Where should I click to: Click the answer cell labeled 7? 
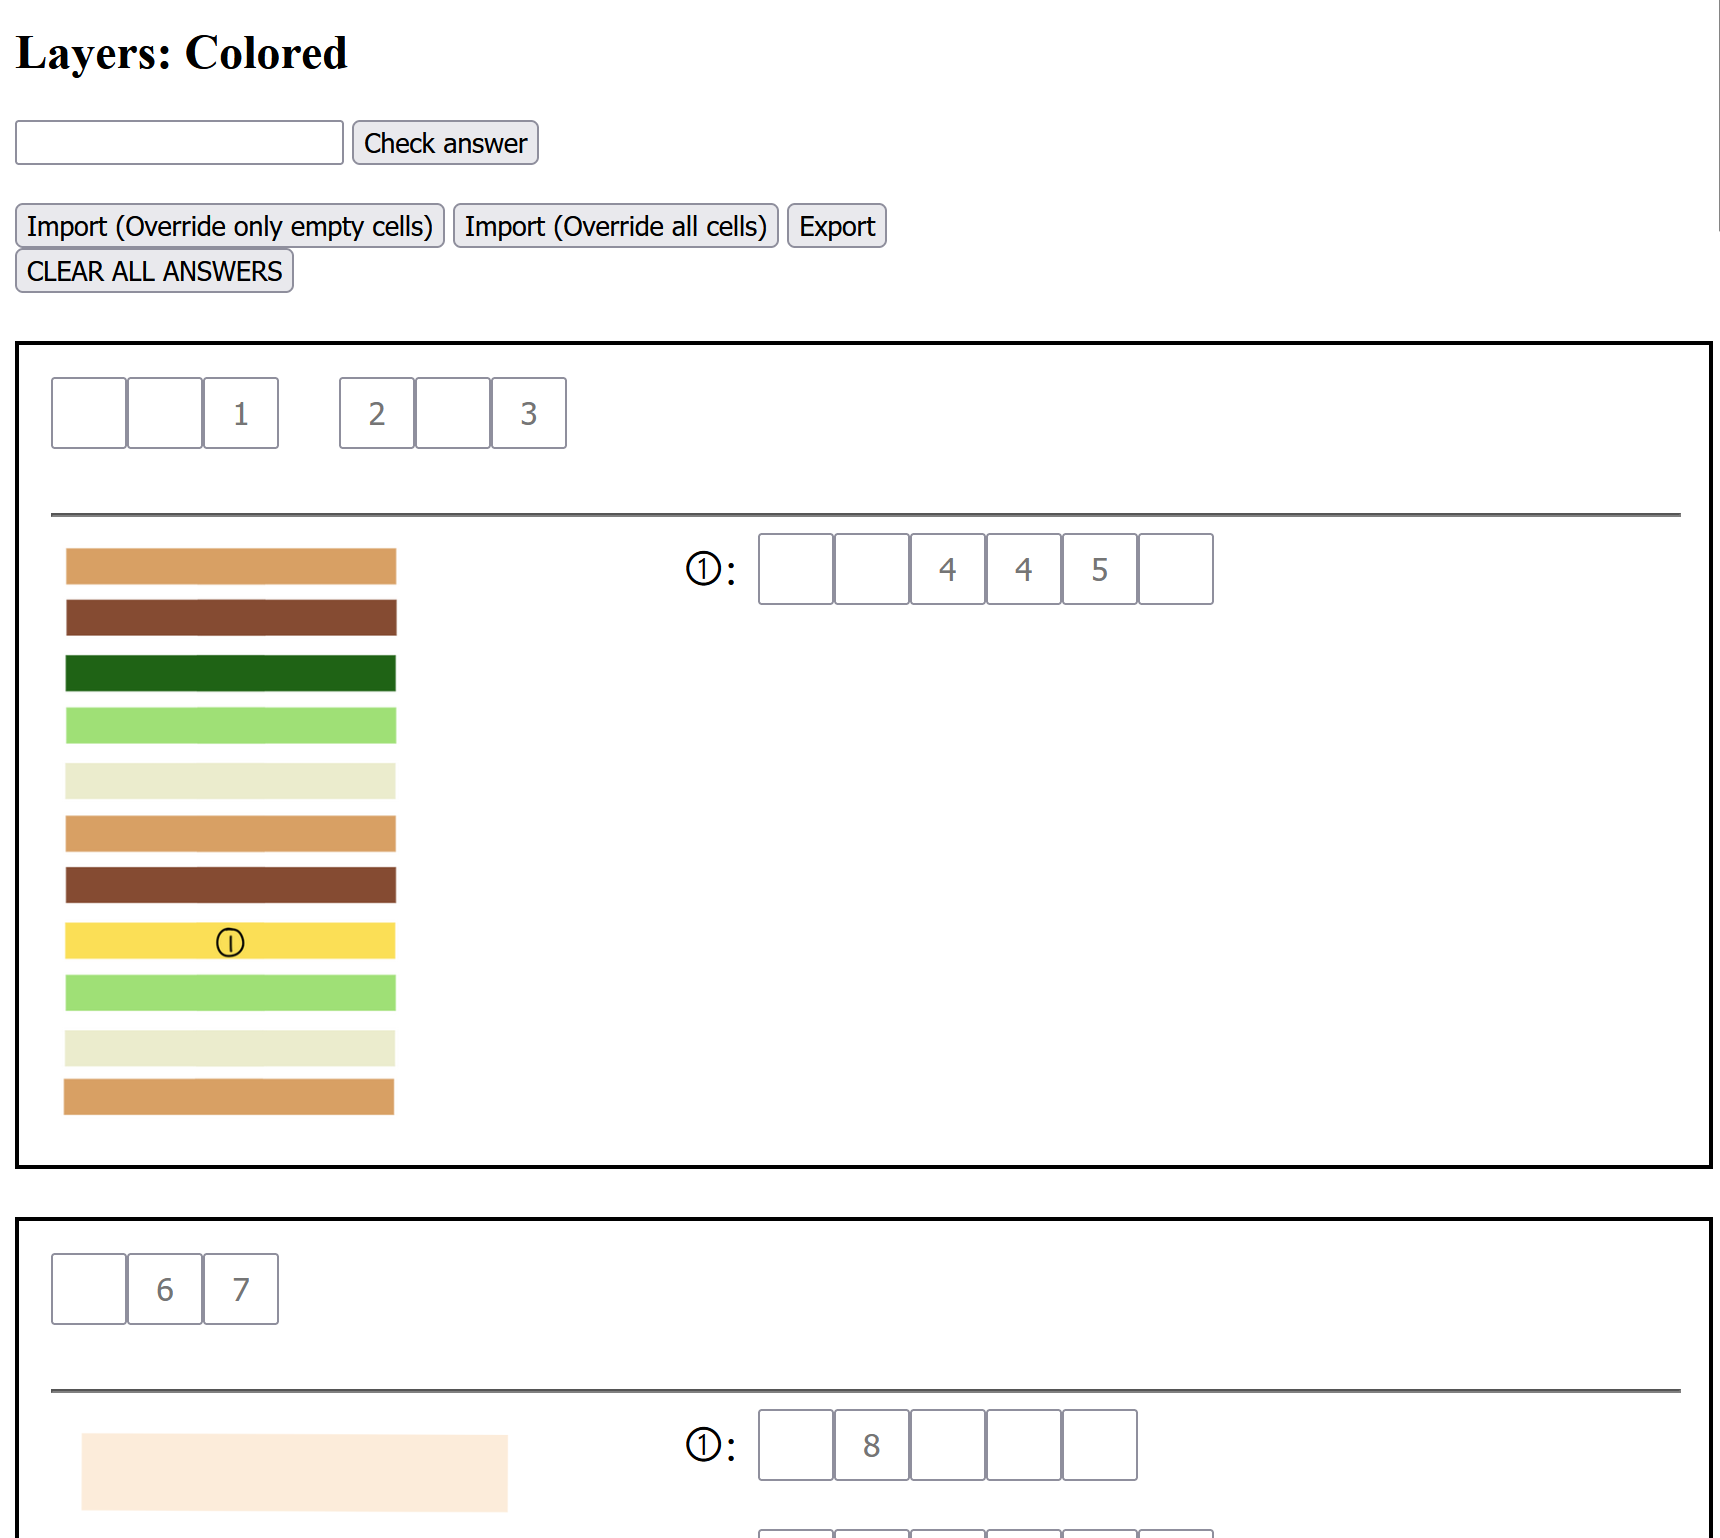pyautogui.click(x=241, y=1289)
